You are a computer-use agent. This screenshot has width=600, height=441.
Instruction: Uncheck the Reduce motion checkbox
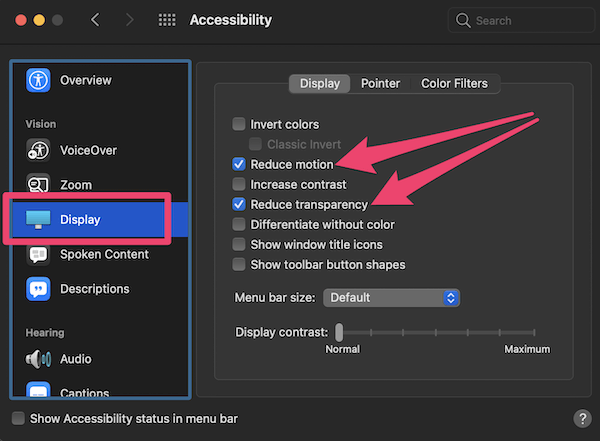pyautogui.click(x=239, y=164)
